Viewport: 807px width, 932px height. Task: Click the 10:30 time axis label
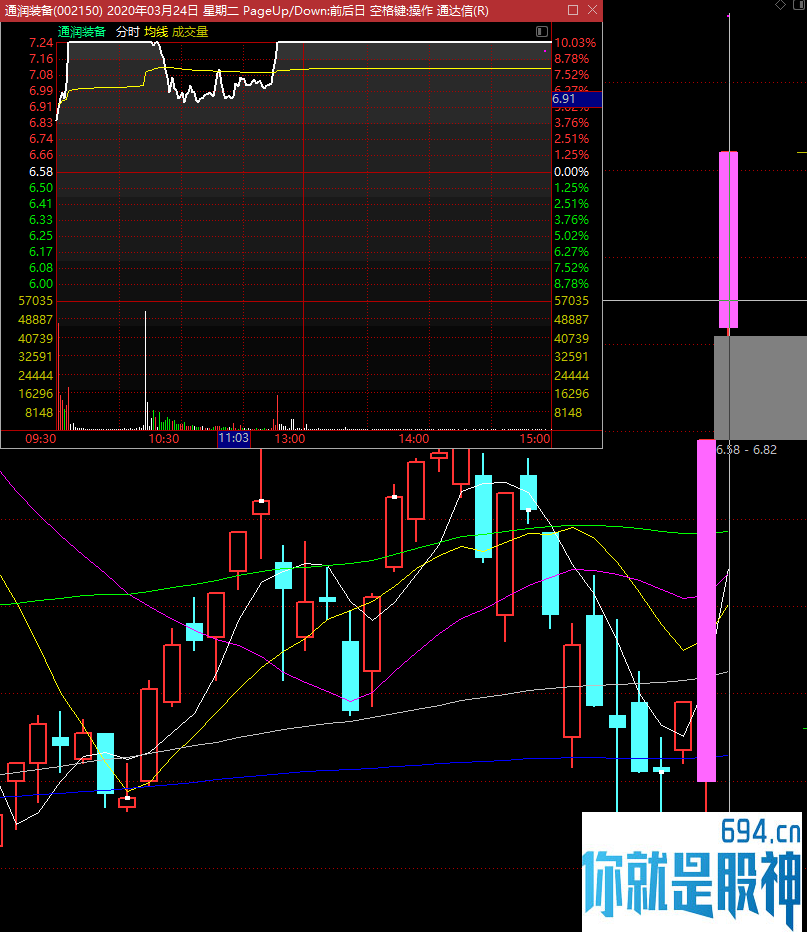pos(163,439)
